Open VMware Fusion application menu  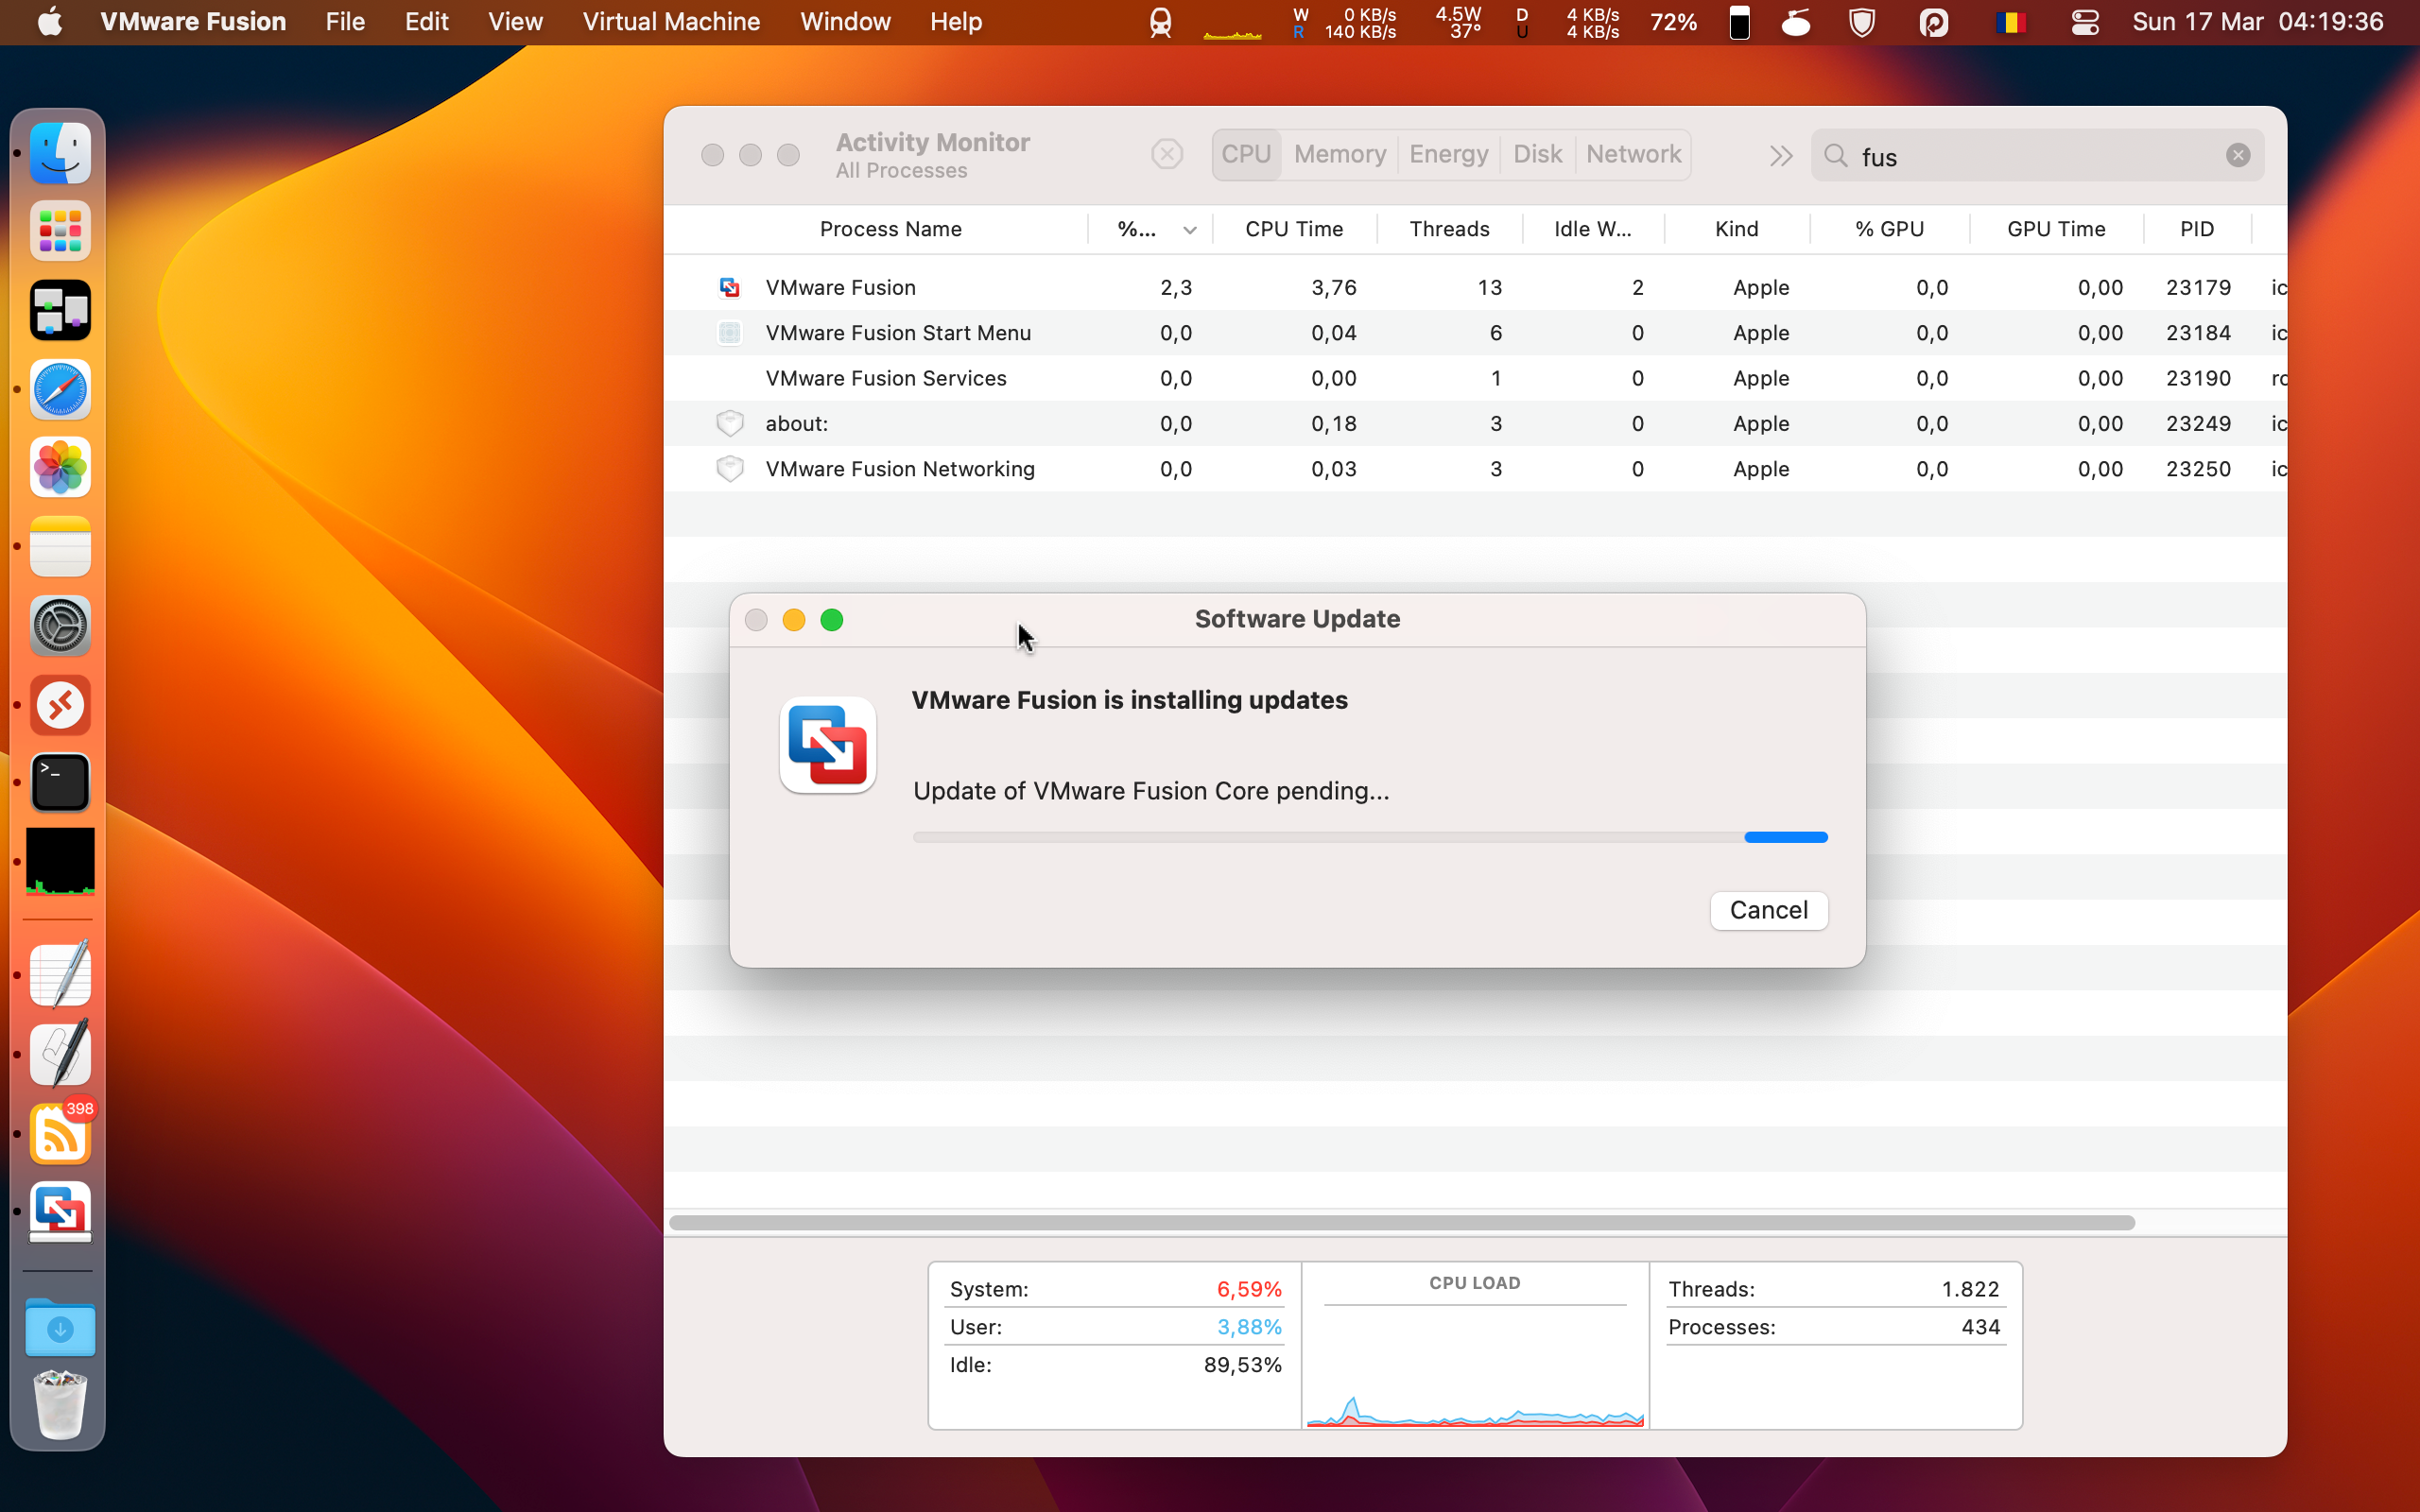(x=193, y=22)
